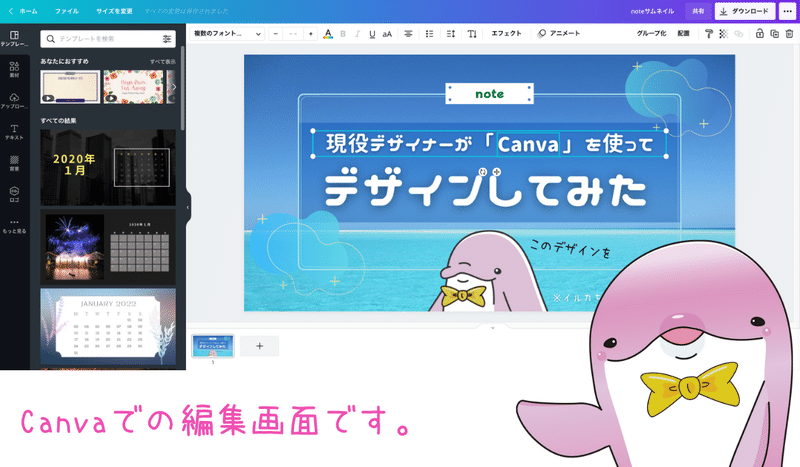Image resolution: width=800 pixels, height=467 pixels.
Task: Select the 2020年1月 calendar template
Action: tap(108, 167)
